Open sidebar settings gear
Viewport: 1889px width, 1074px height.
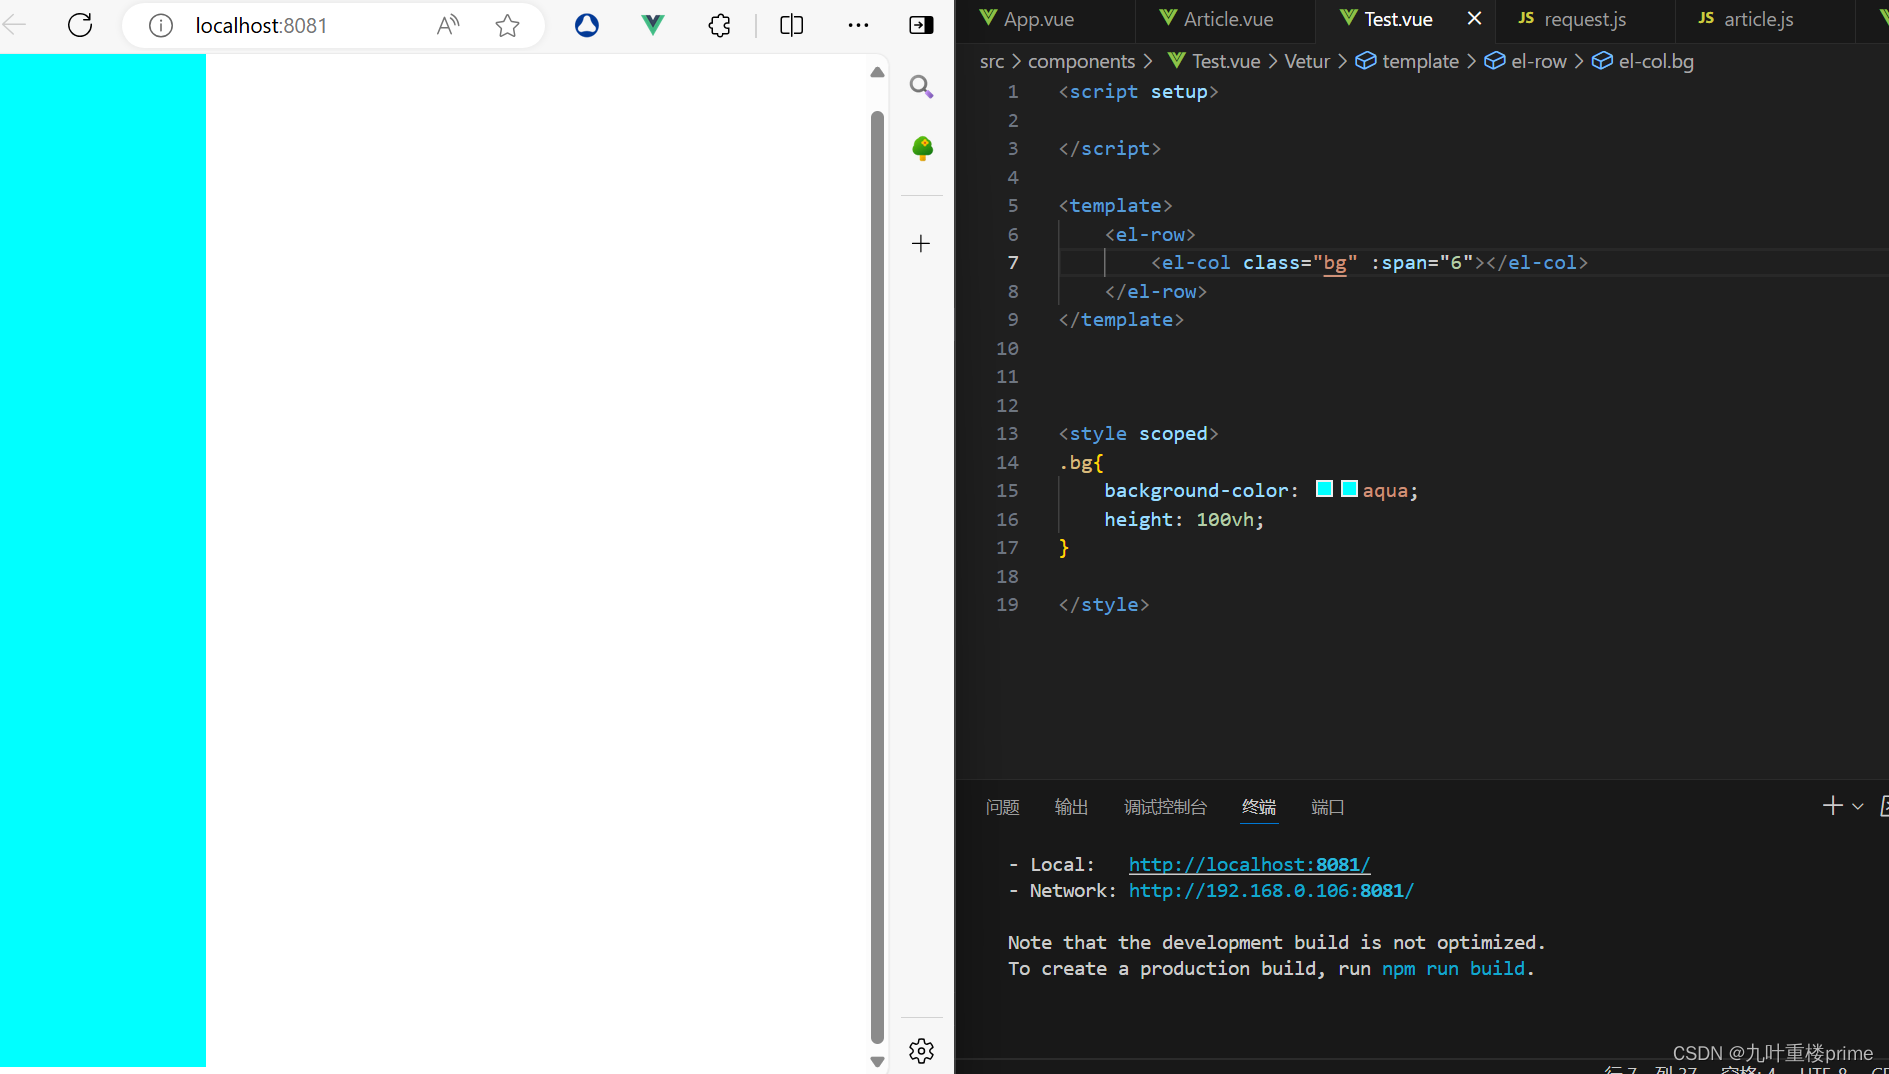tap(921, 1051)
